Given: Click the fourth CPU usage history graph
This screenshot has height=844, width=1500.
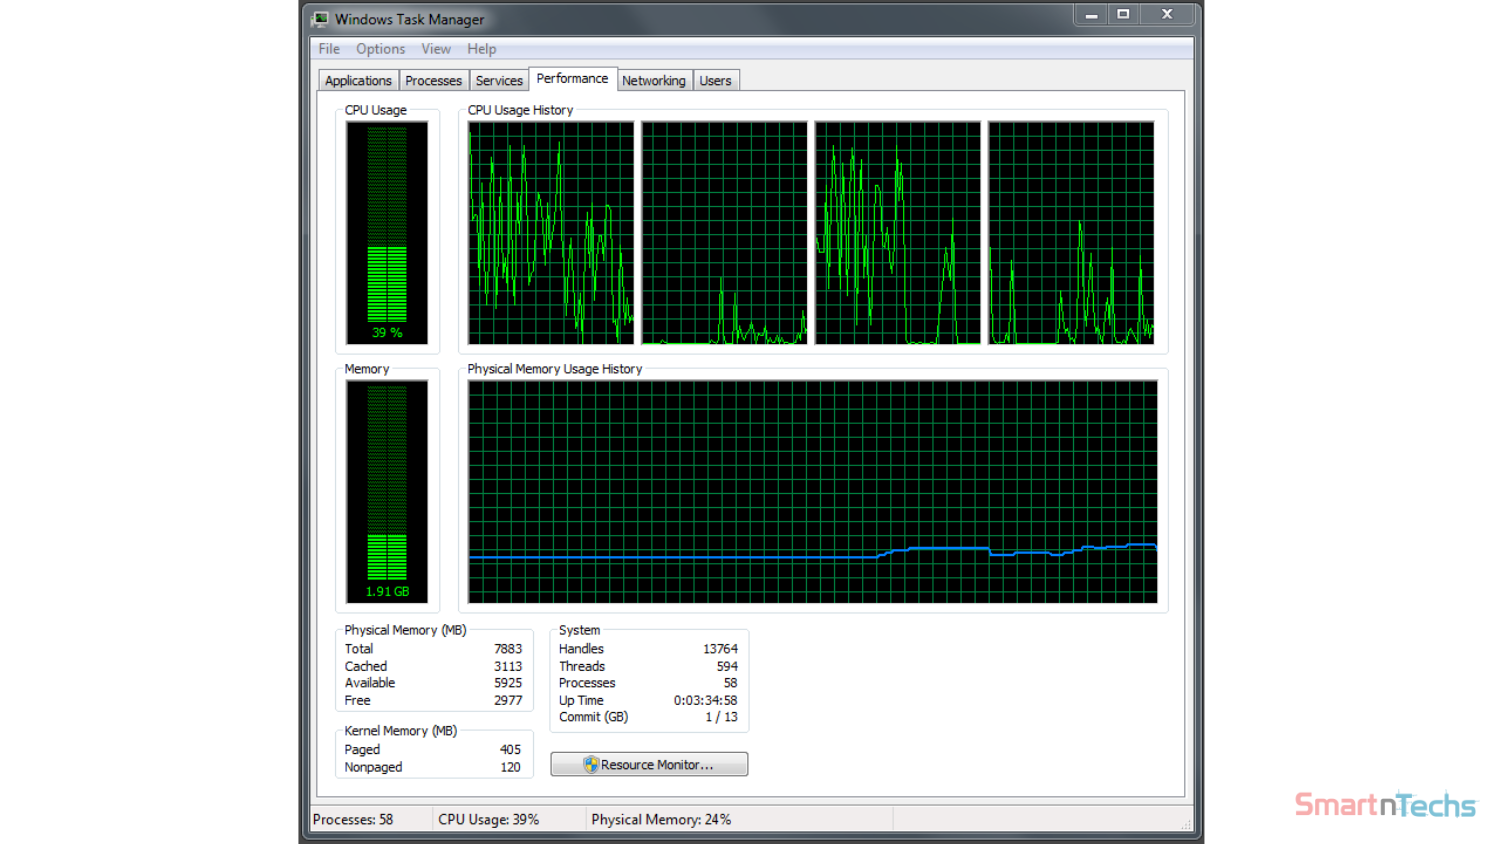Looking at the screenshot, I should pos(1071,233).
